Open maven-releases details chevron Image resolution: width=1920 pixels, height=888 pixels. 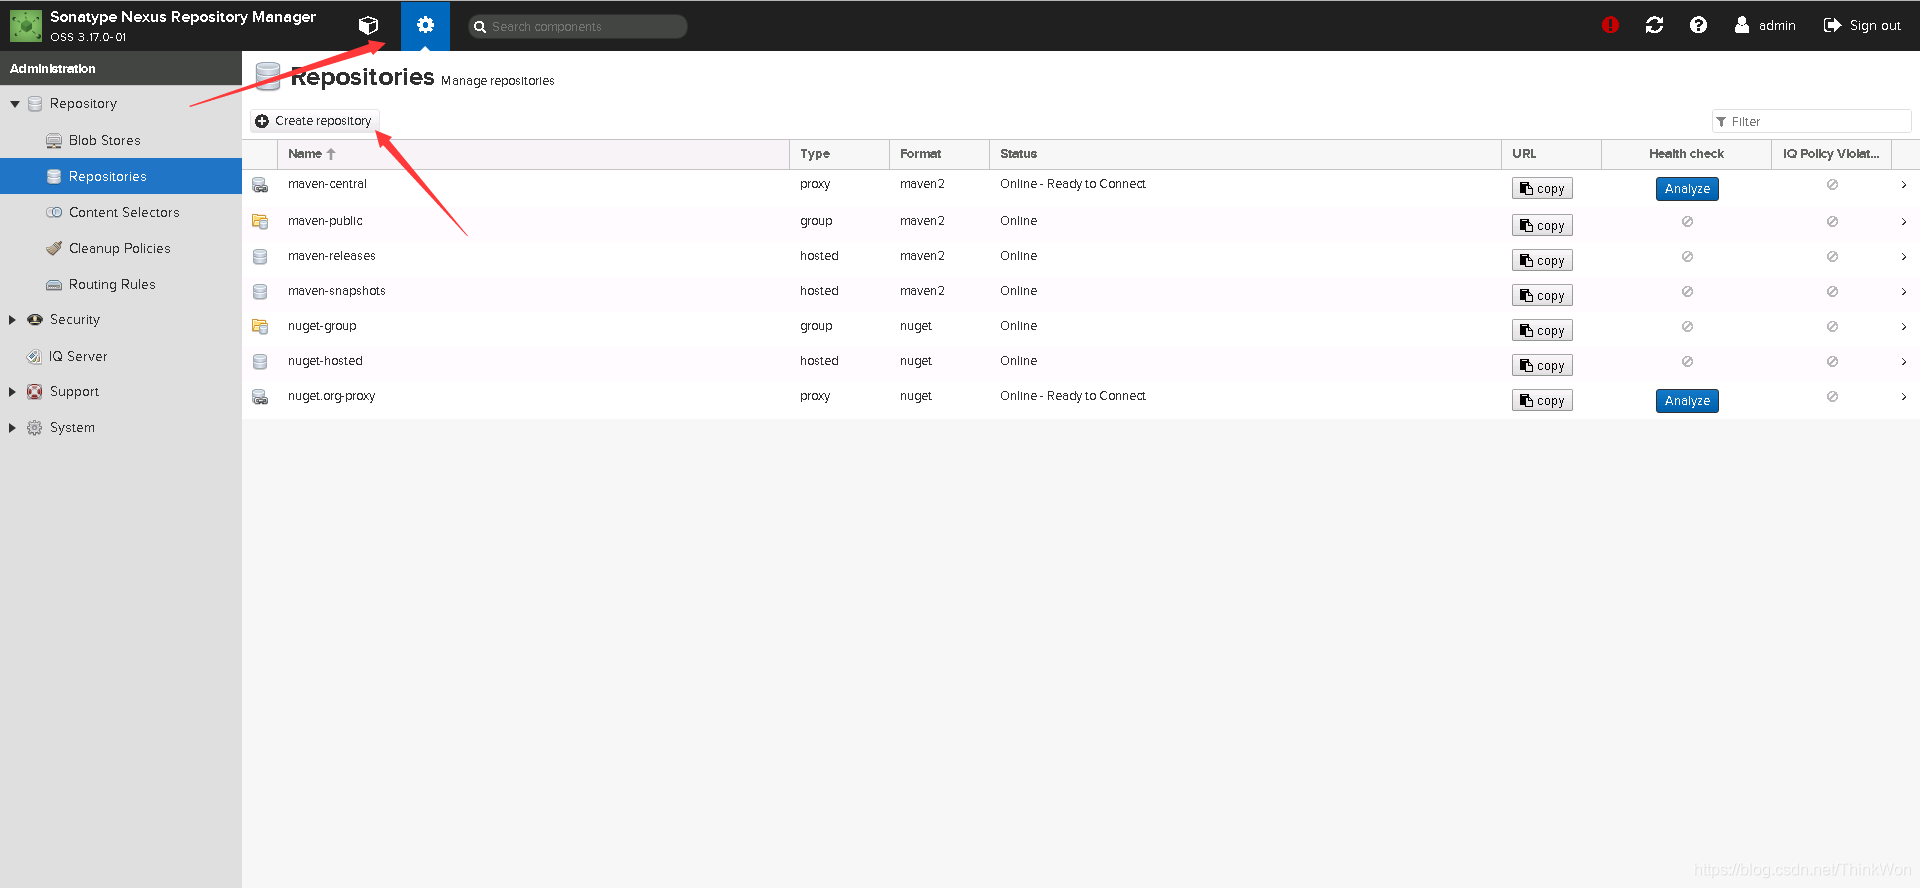coord(1903,257)
